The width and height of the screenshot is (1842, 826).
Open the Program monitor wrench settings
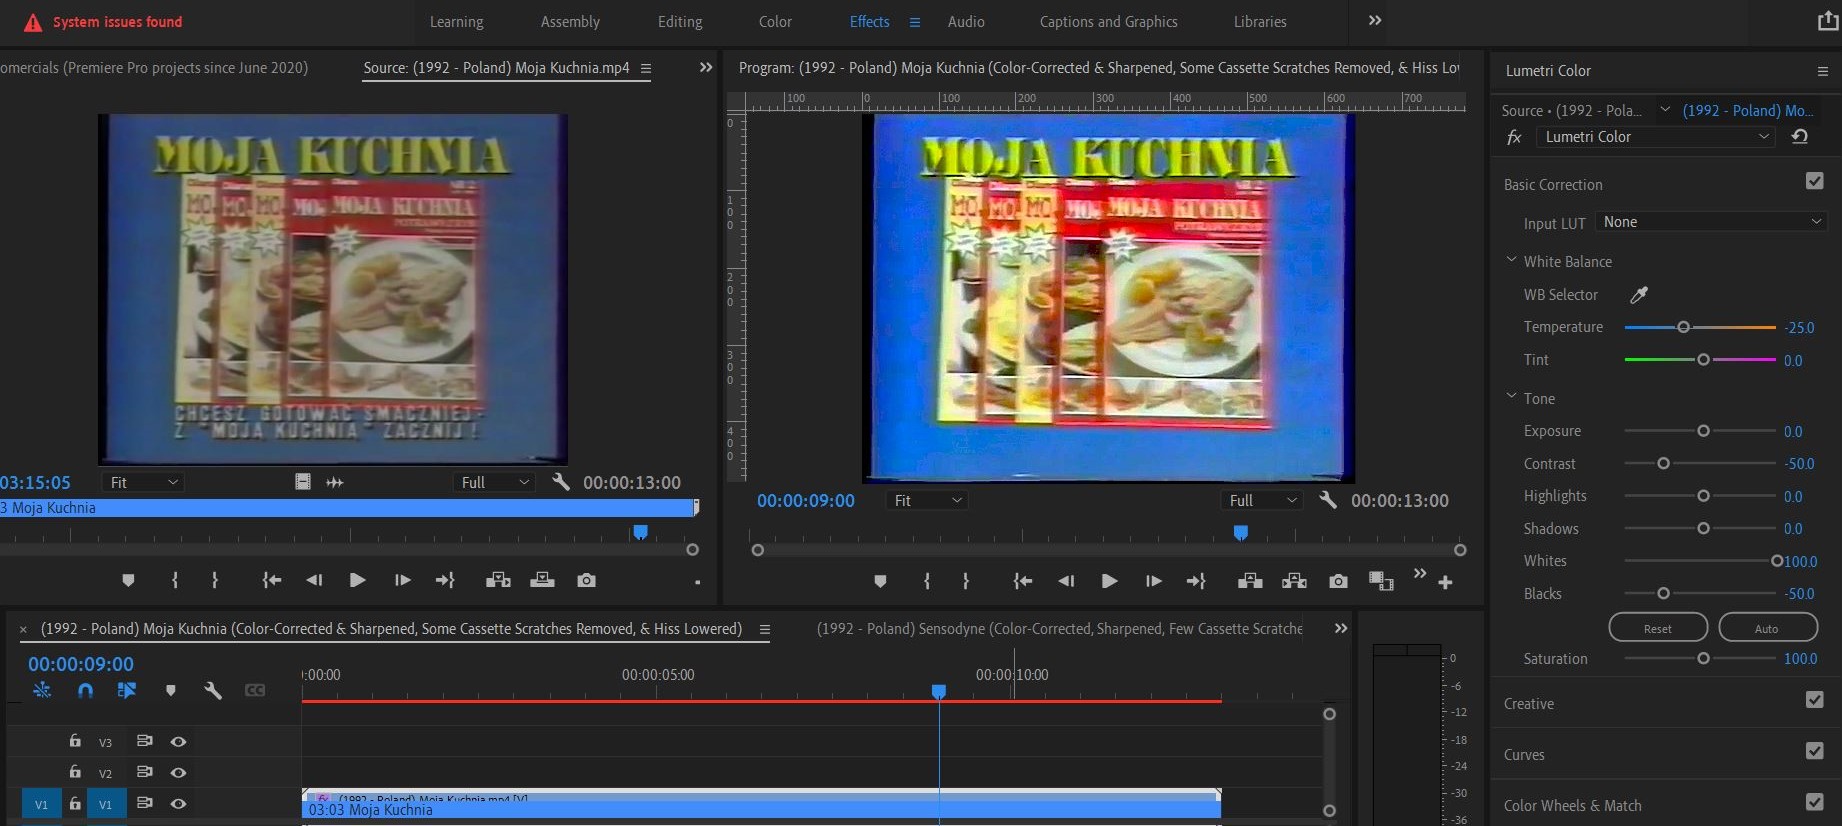click(1328, 500)
